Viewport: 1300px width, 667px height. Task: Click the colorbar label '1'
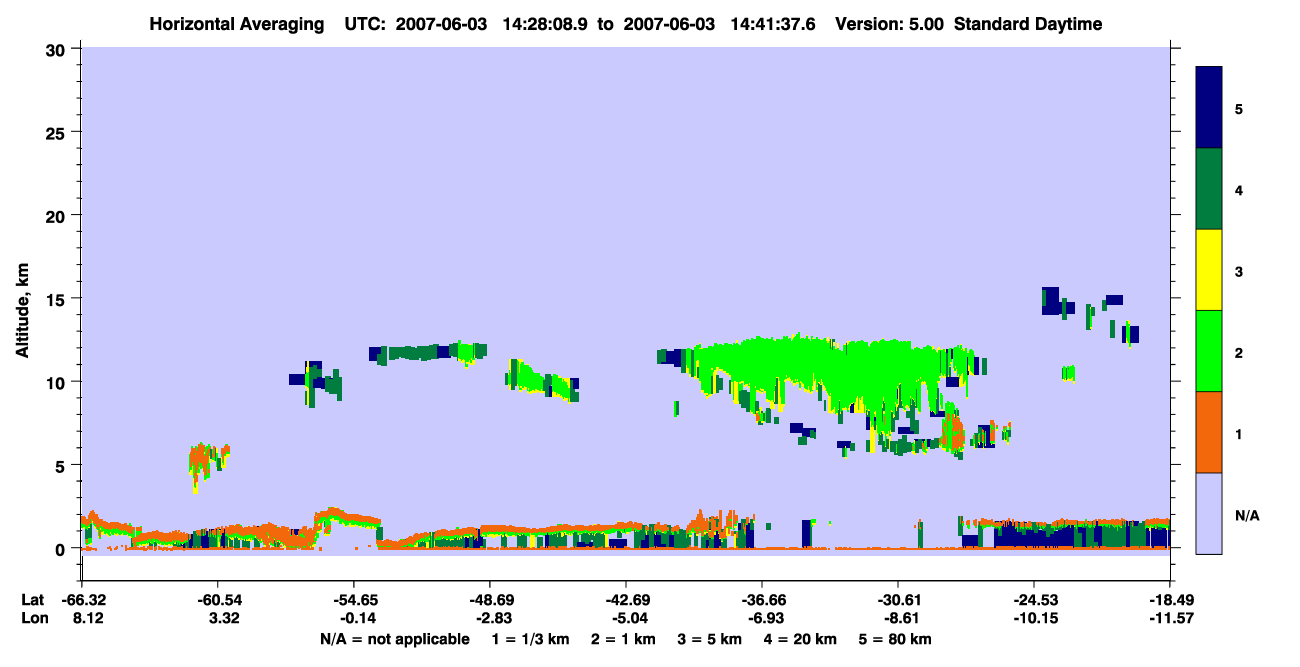(1239, 433)
